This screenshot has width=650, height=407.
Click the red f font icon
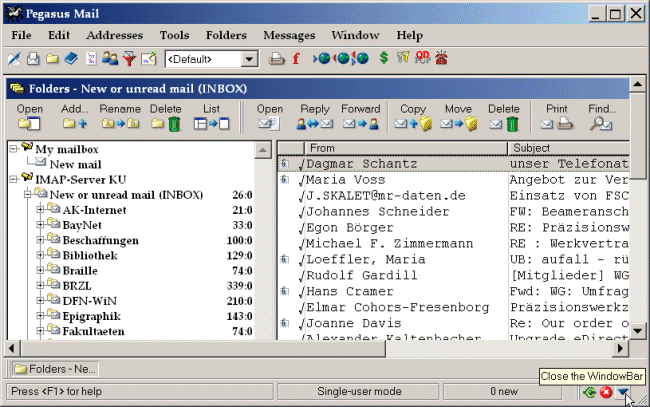coord(296,59)
